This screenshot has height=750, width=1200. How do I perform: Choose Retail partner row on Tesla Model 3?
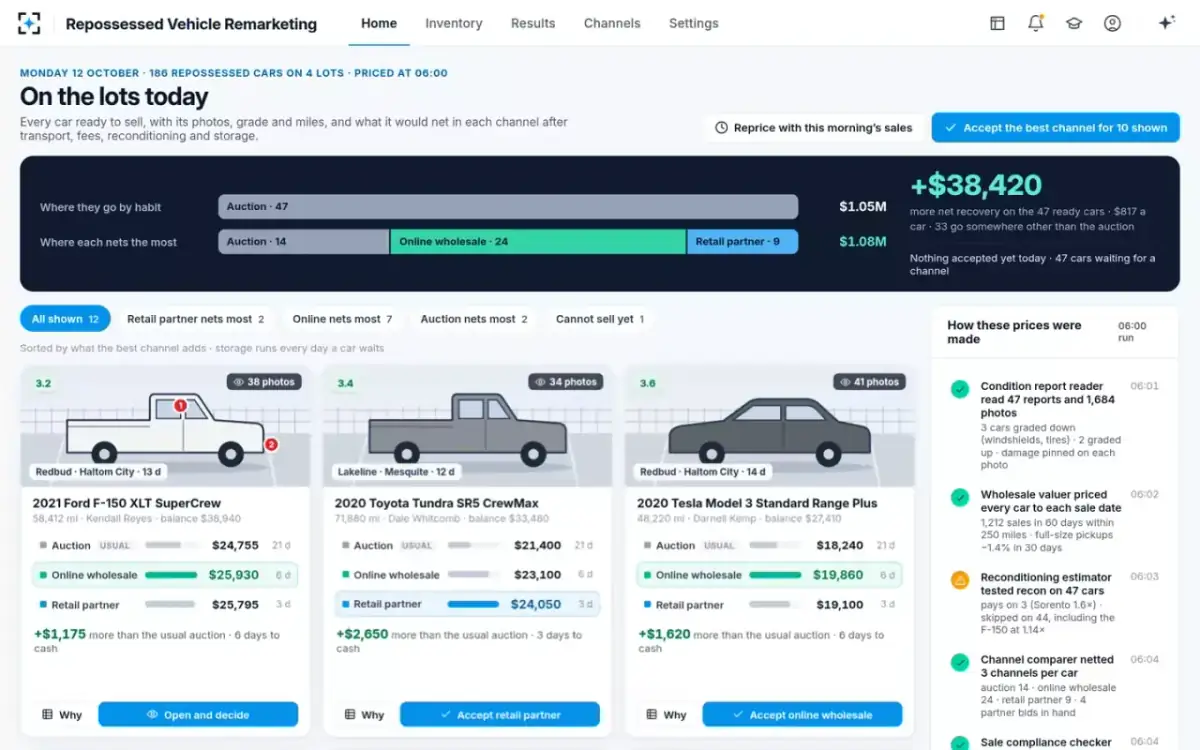[x=769, y=605]
